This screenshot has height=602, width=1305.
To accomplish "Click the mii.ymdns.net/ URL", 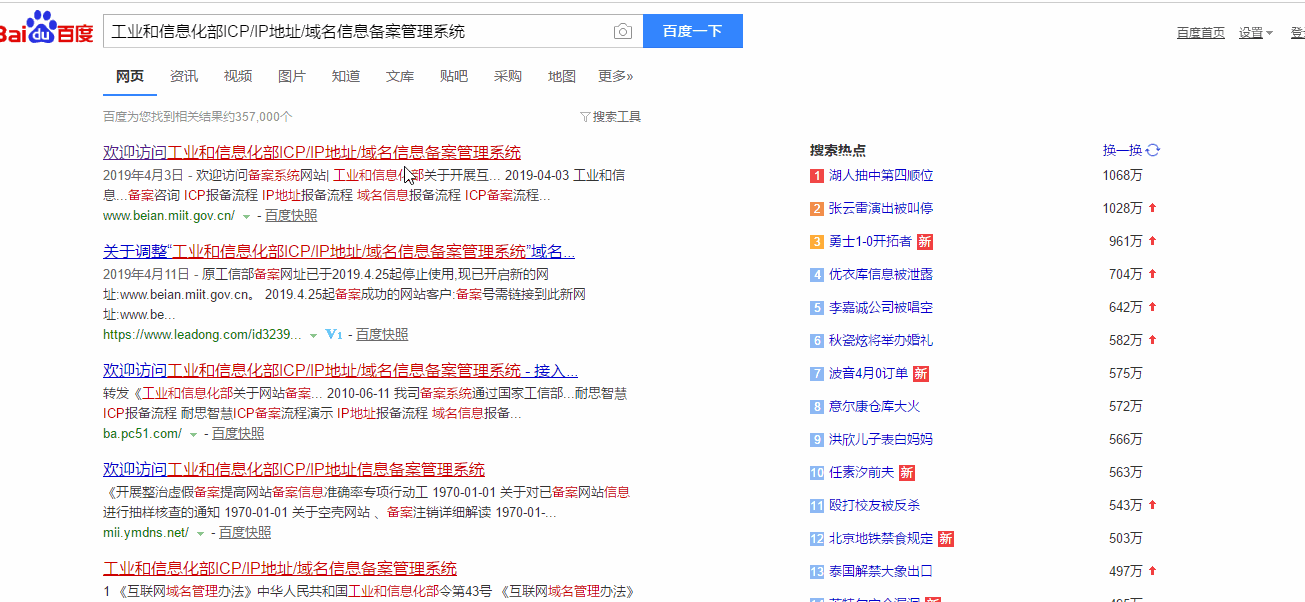I will coord(146,532).
